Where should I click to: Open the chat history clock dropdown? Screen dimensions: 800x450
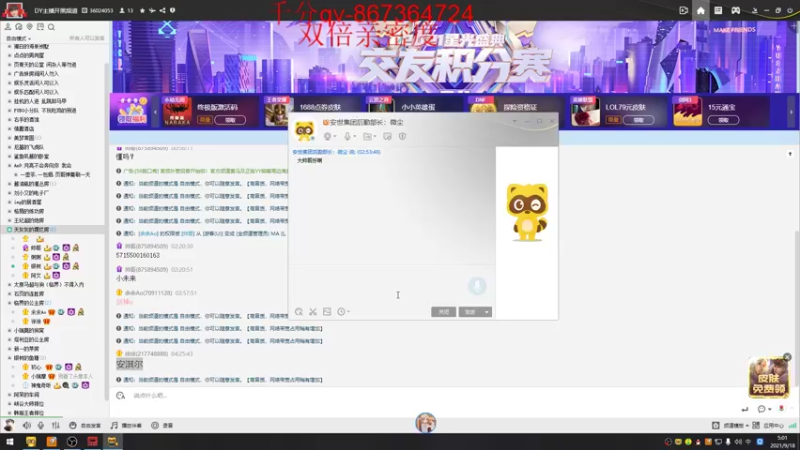coord(343,312)
